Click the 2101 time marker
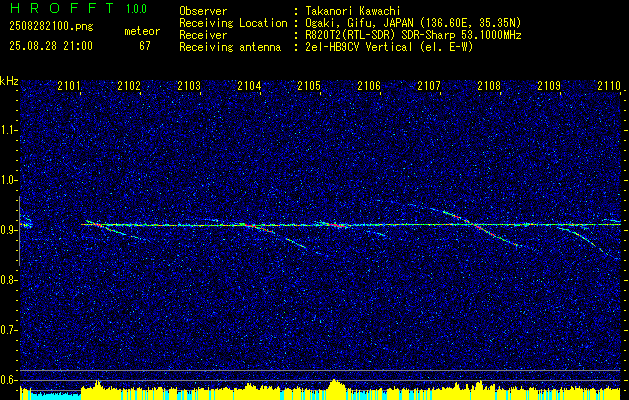 [x=69, y=86]
